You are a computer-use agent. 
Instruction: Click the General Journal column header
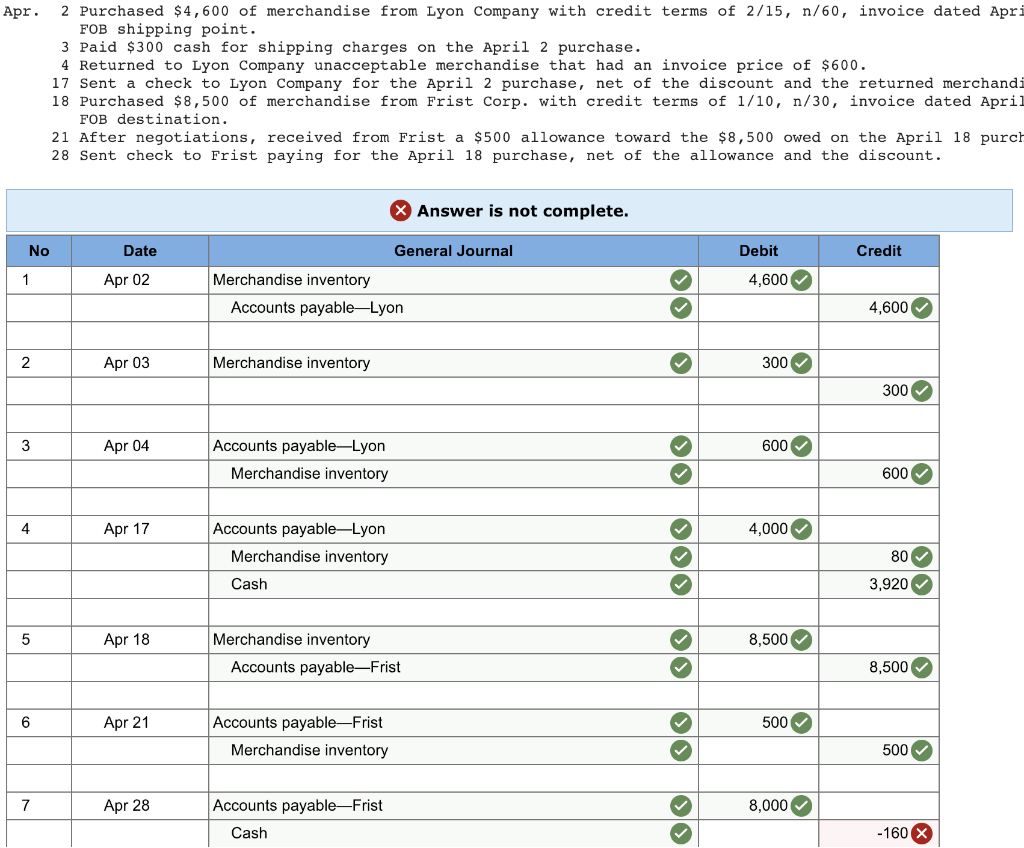453,251
